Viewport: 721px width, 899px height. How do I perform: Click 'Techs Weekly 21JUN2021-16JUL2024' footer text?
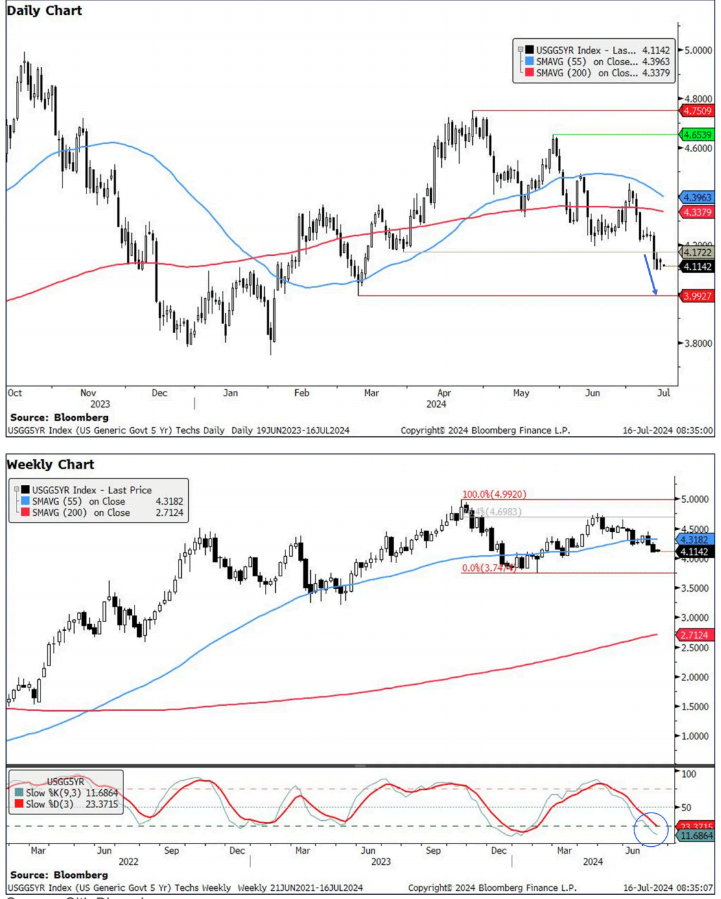tap(269, 888)
